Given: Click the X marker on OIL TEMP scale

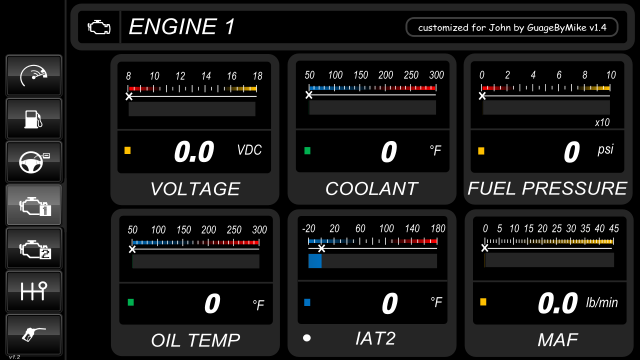Looking at the screenshot, I should click(x=132, y=249).
